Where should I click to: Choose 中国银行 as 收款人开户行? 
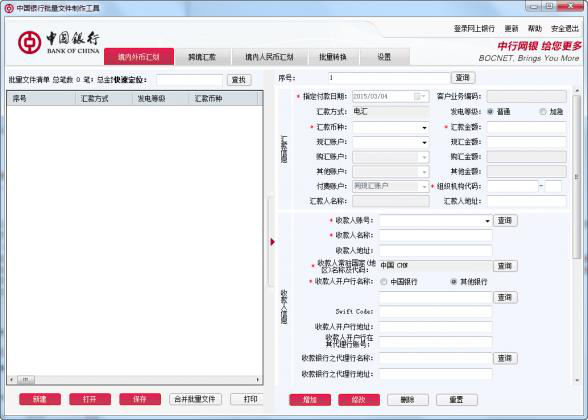point(383,282)
